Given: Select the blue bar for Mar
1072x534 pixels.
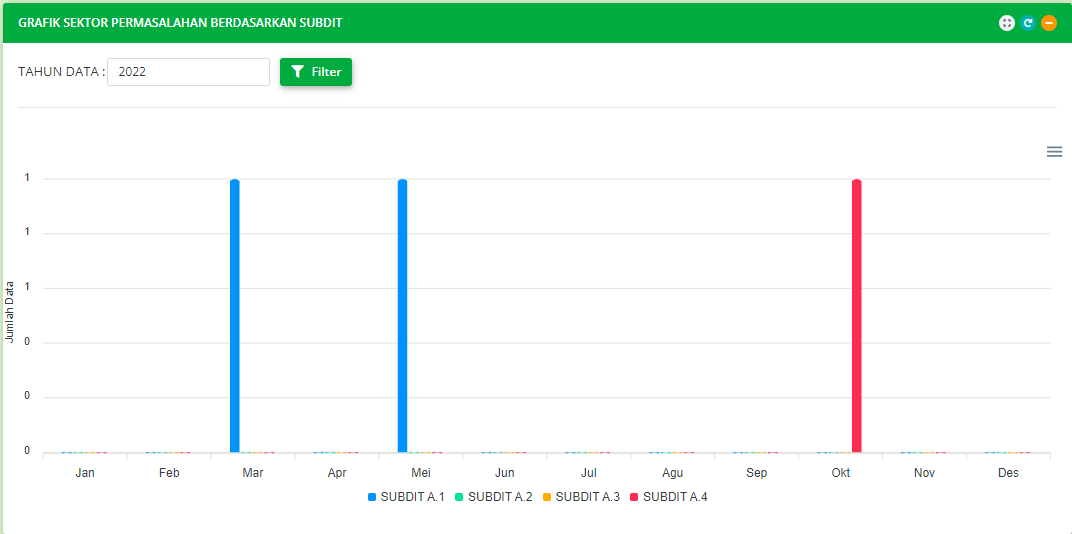Looking at the screenshot, I should tap(235, 315).
